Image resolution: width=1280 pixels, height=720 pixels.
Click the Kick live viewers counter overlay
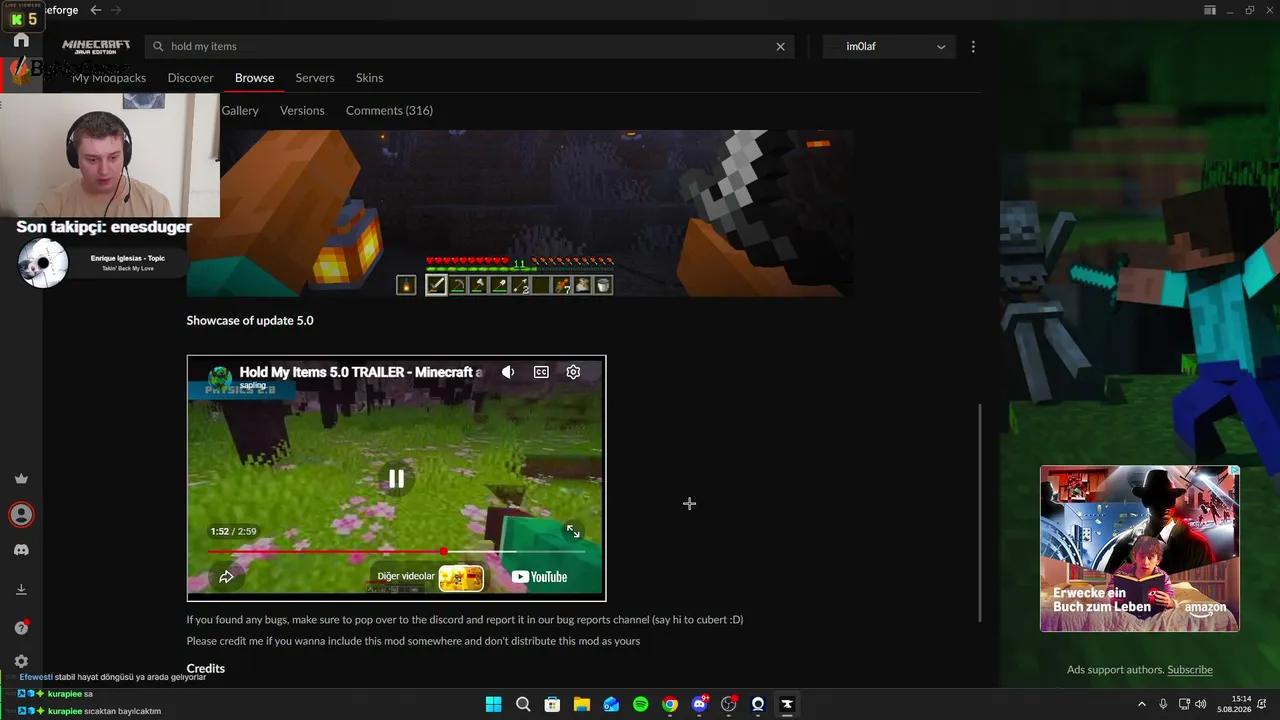pos(24,16)
